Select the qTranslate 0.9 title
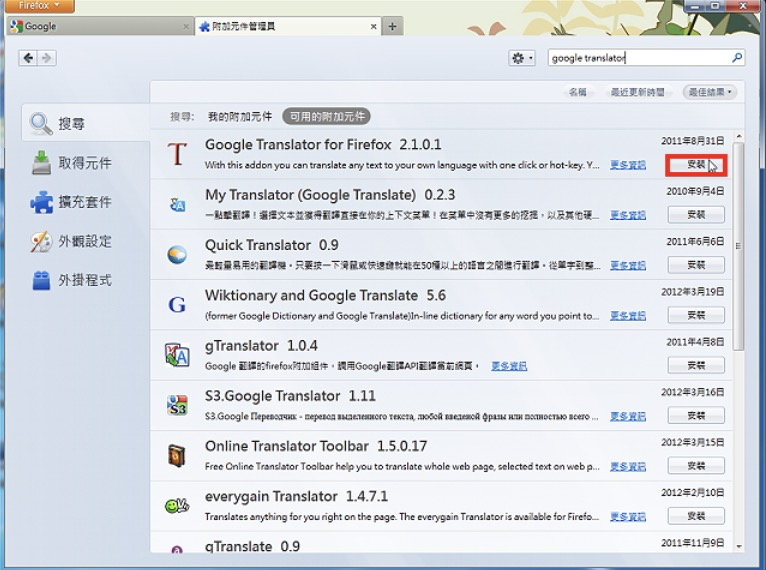 [252, 546]
